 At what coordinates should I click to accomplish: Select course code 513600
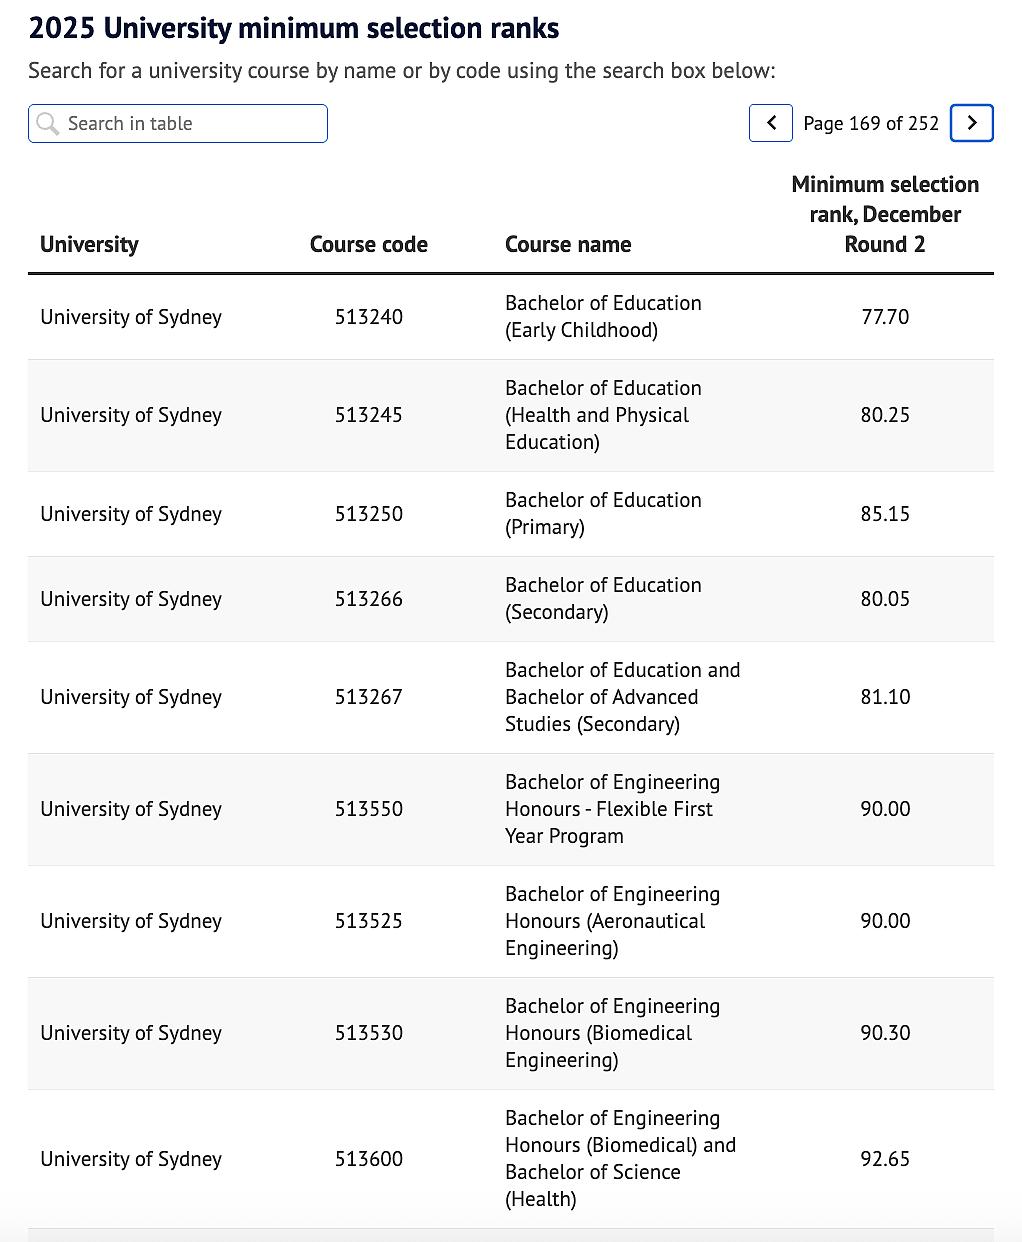click(369, 1159)
